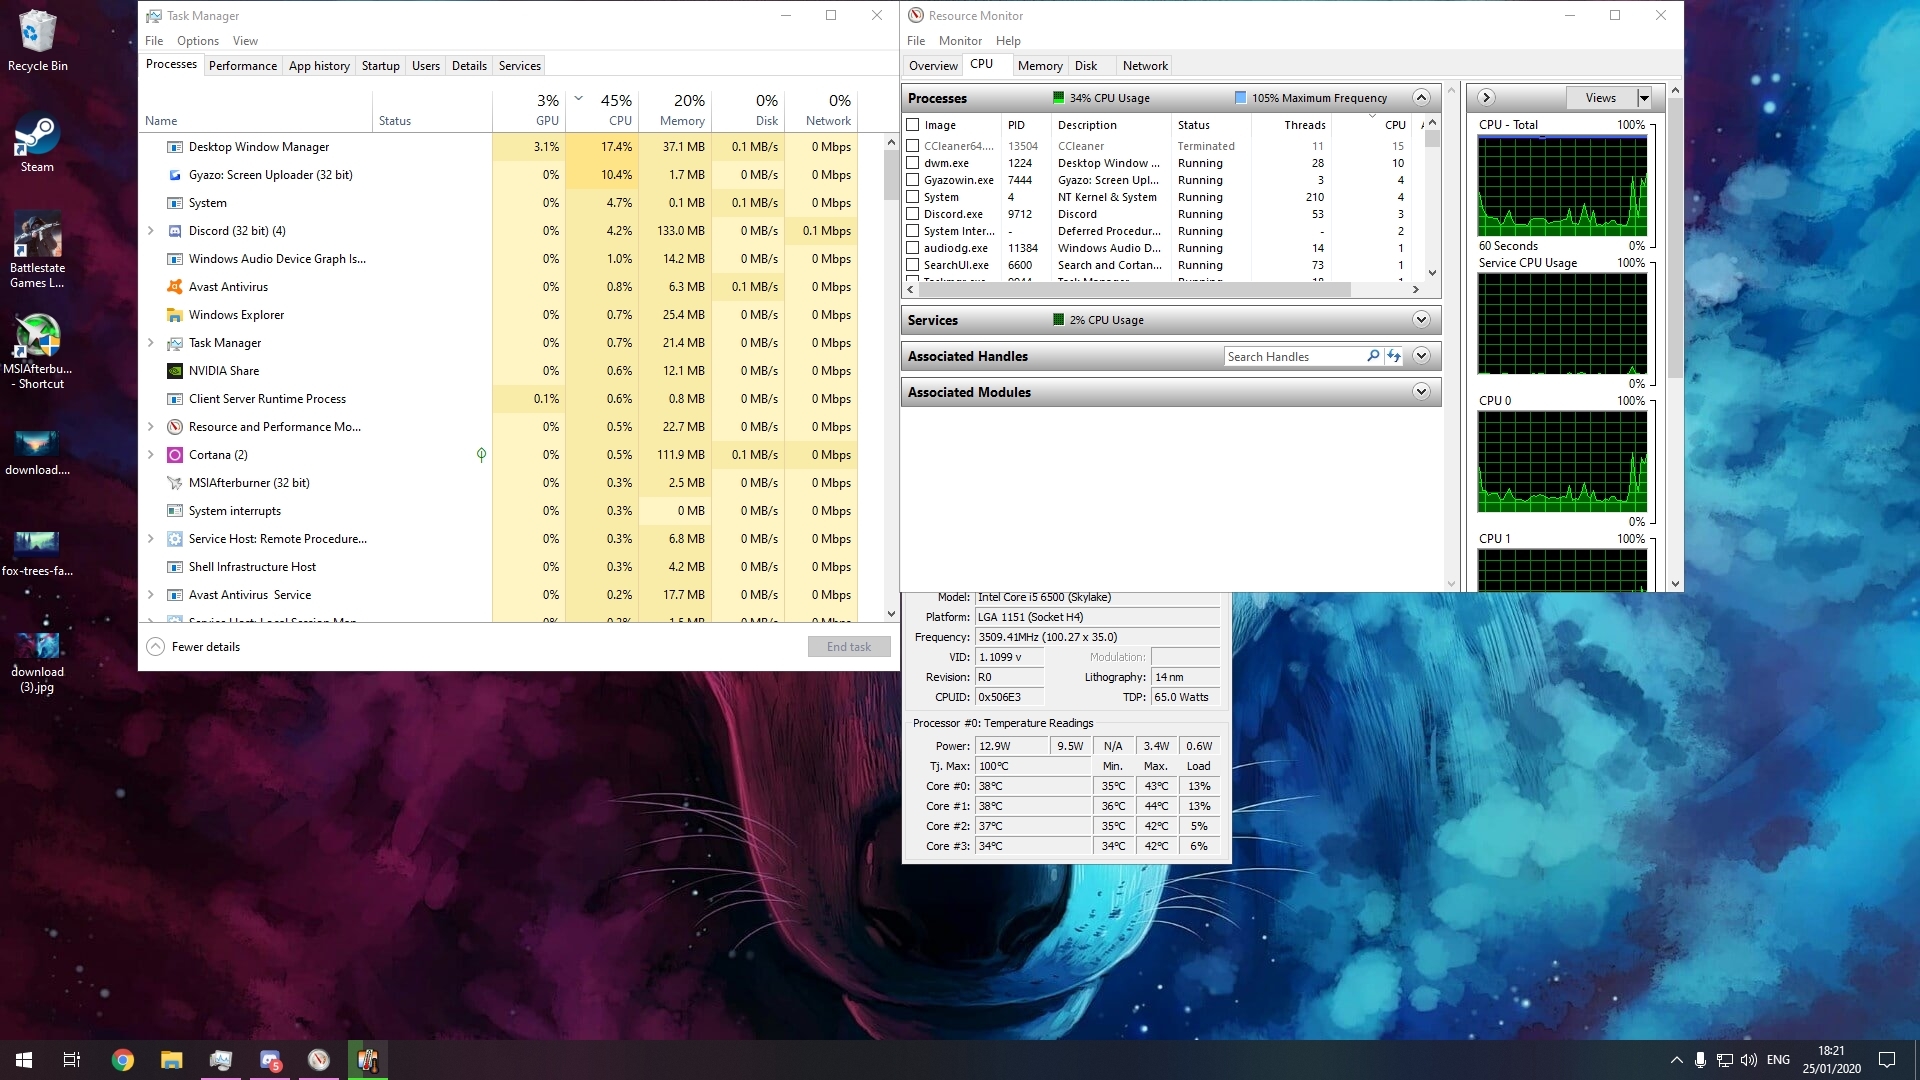Open Task View from the taskbar
The width and height of the screenshot is (1920, 1080).
point(72,1060)
